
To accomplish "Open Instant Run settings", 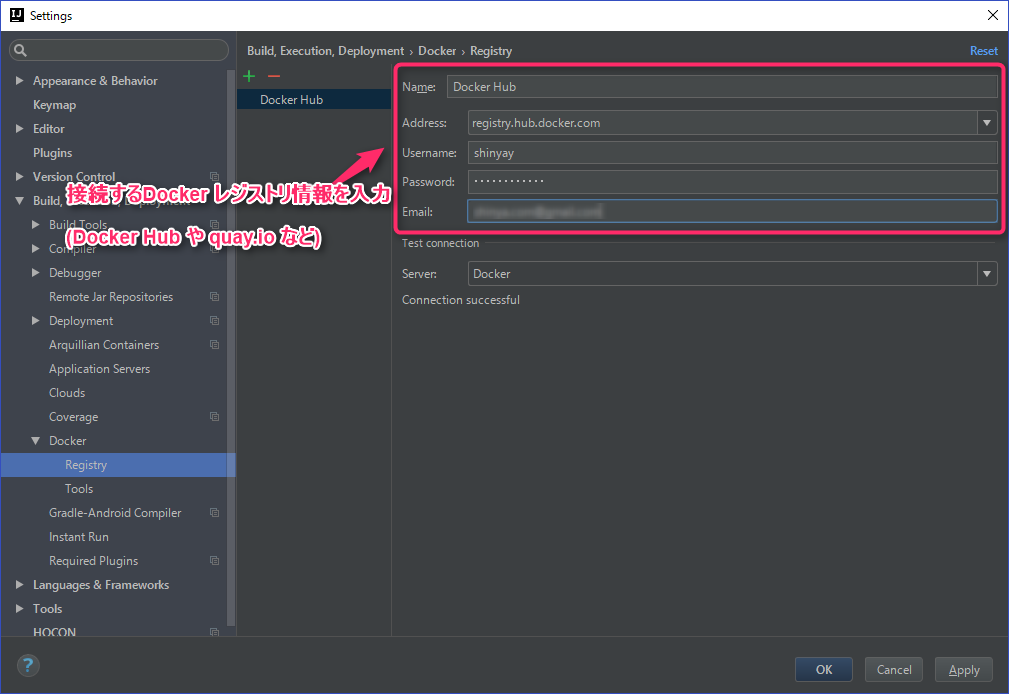I will 79,537.
